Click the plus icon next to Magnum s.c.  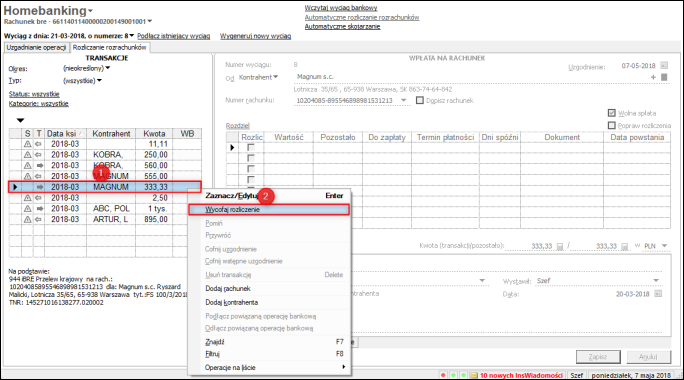(x=653, y=77)
